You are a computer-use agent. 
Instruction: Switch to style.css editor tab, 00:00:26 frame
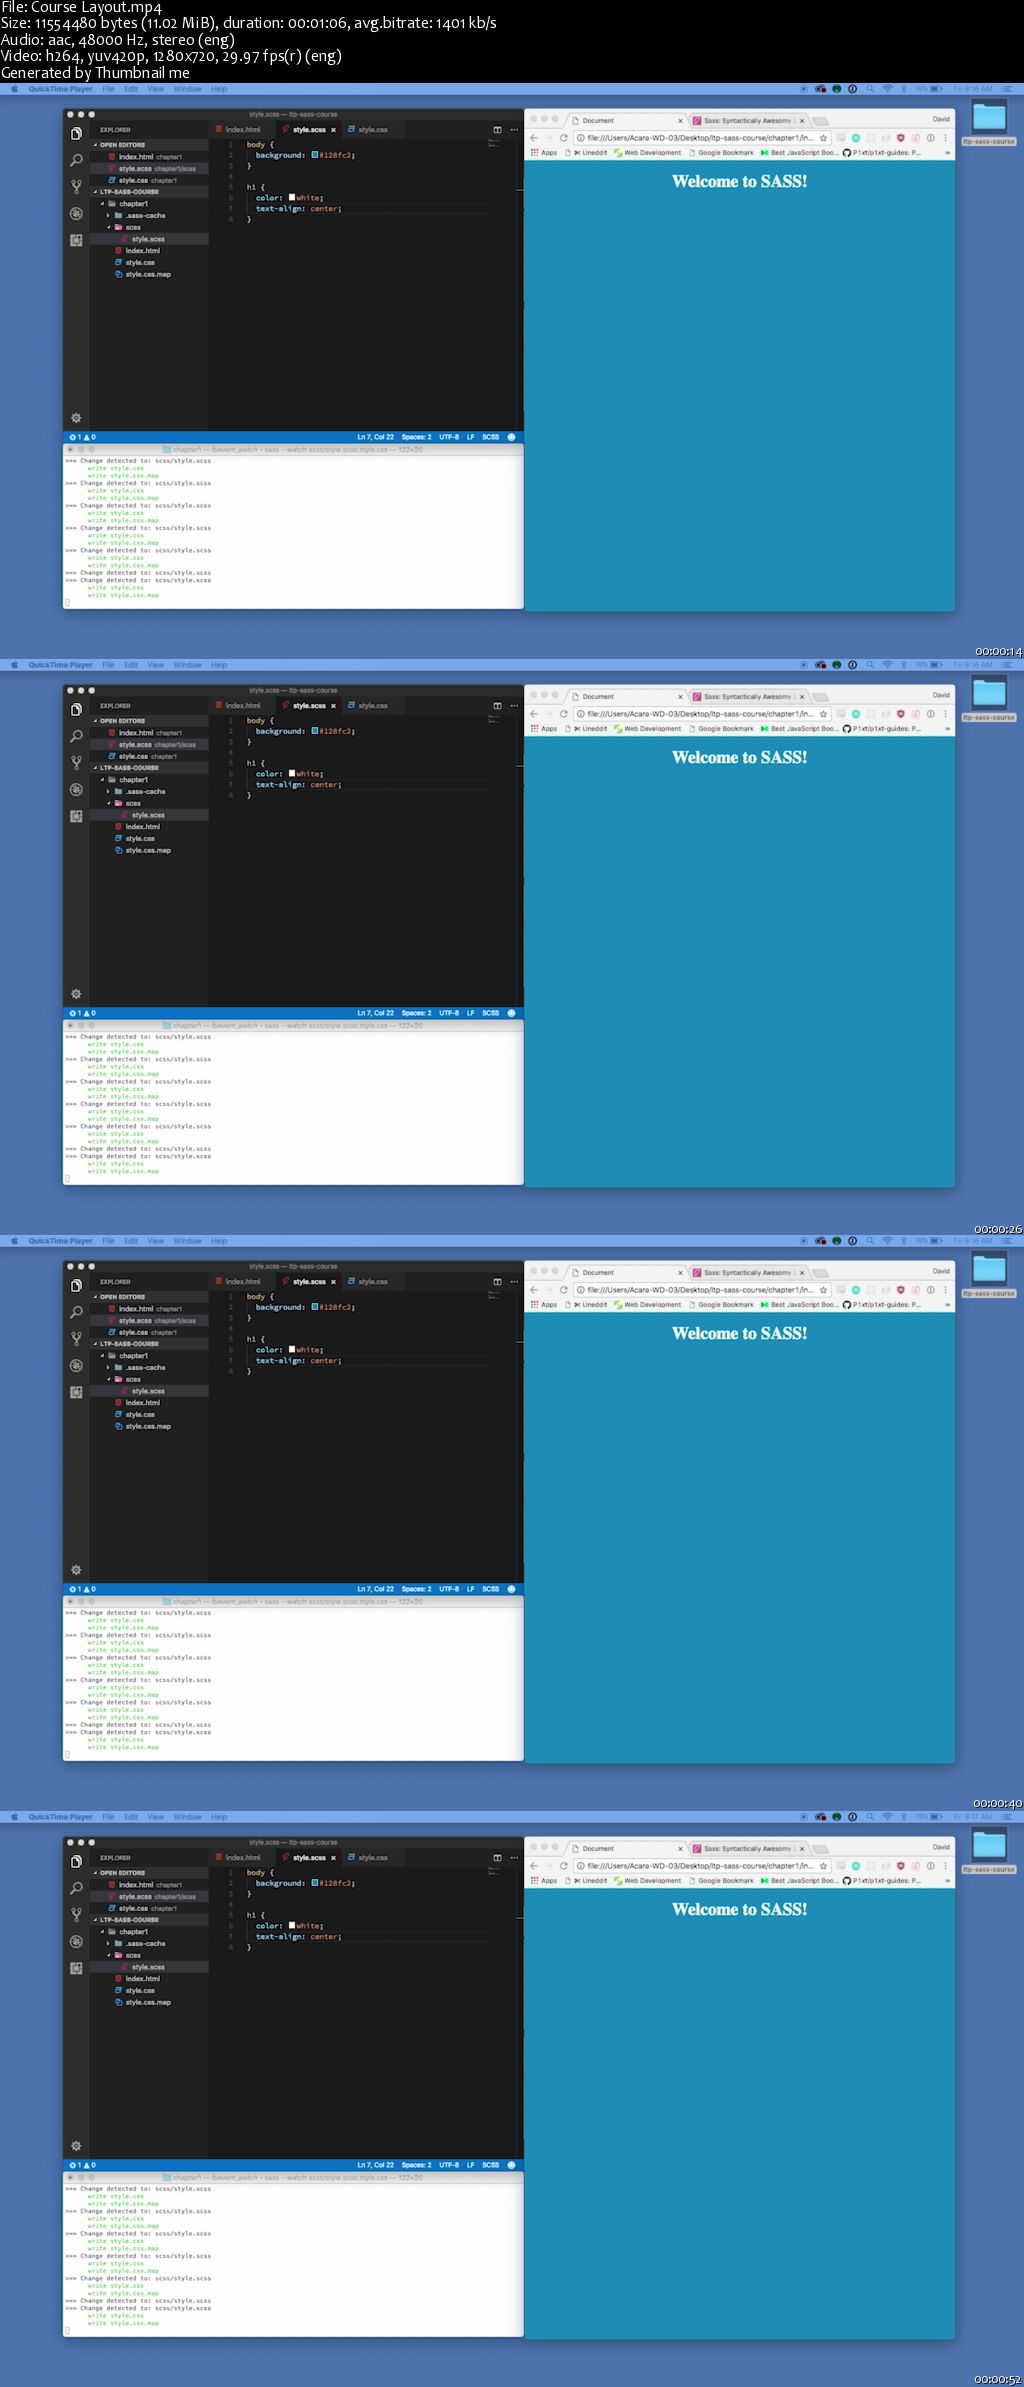(372, 706)
